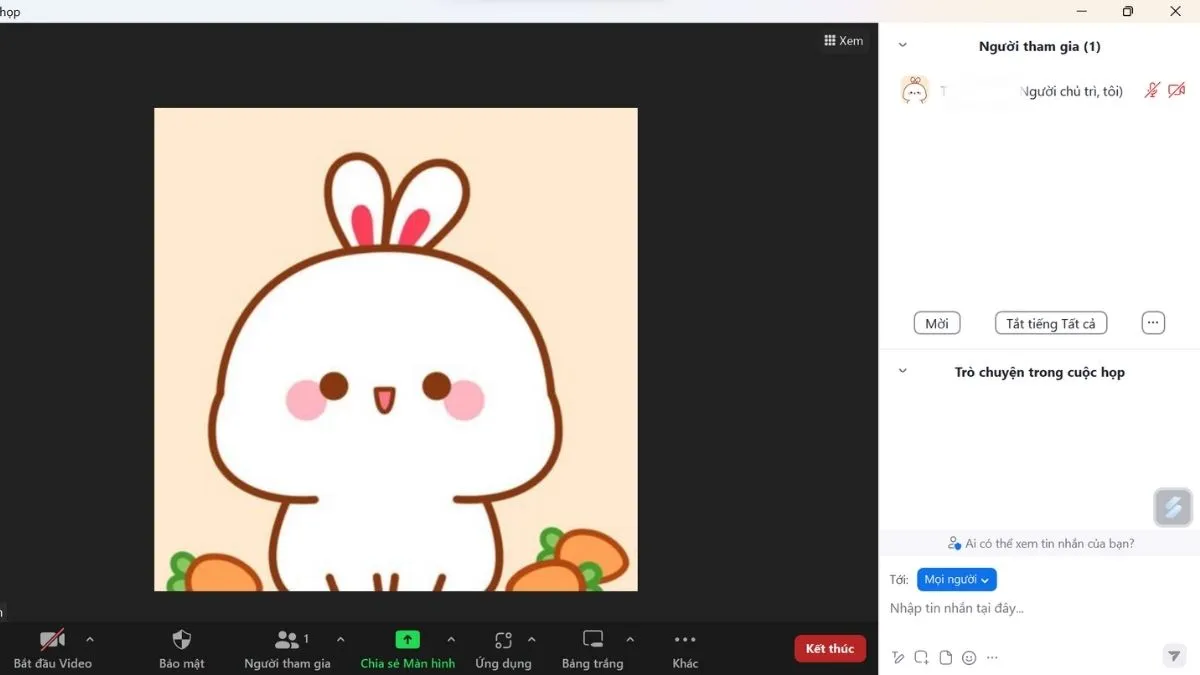Collapse Trò chuyện trong cuộc họp section
The height and width of the screenshot is (675, 1200).
pos(902,372)
